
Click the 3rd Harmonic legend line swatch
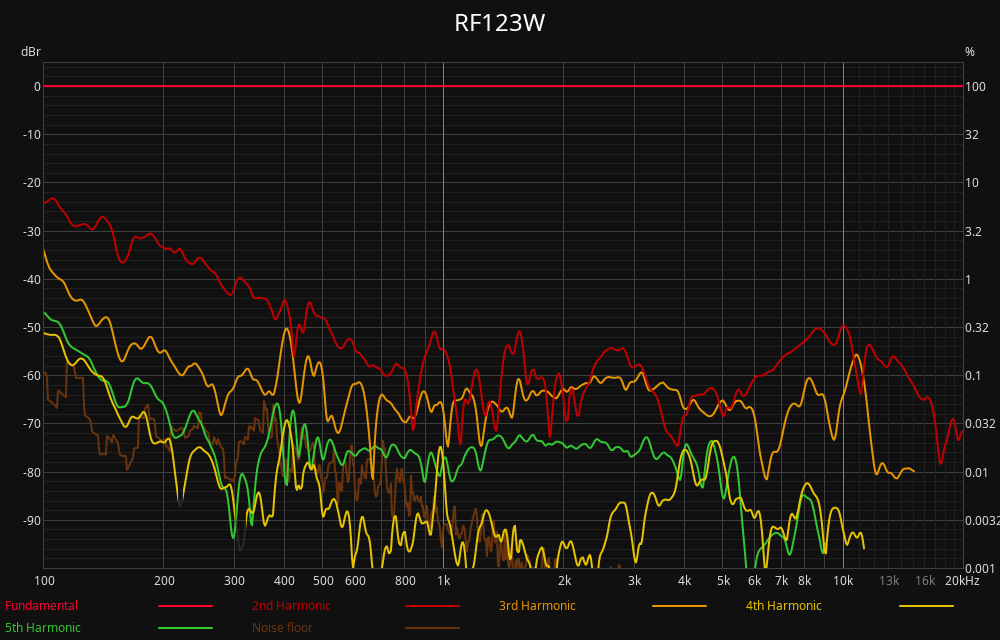pos(679,606)
